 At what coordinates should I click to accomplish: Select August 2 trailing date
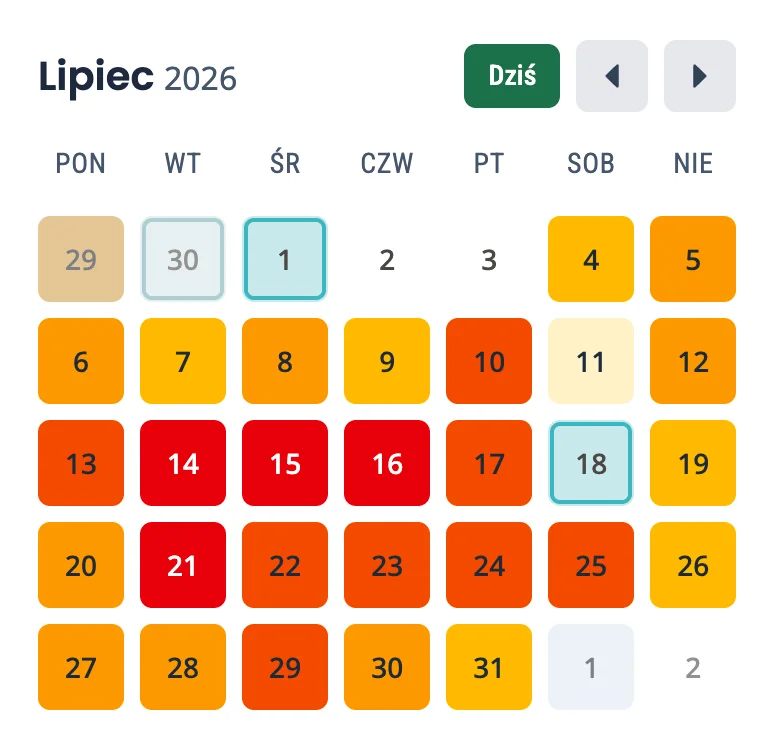(693, 667)
